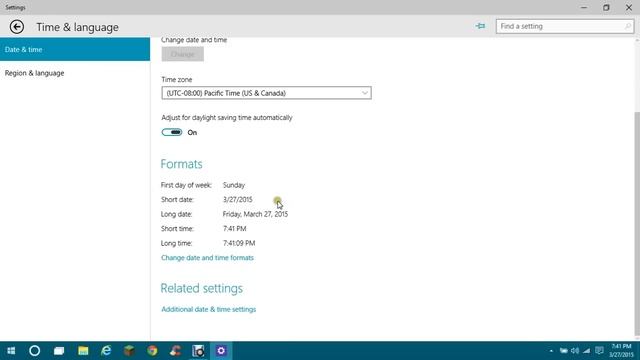Open Additional date & time settings link
Viewport: 640px width, 360px height.
209,309
